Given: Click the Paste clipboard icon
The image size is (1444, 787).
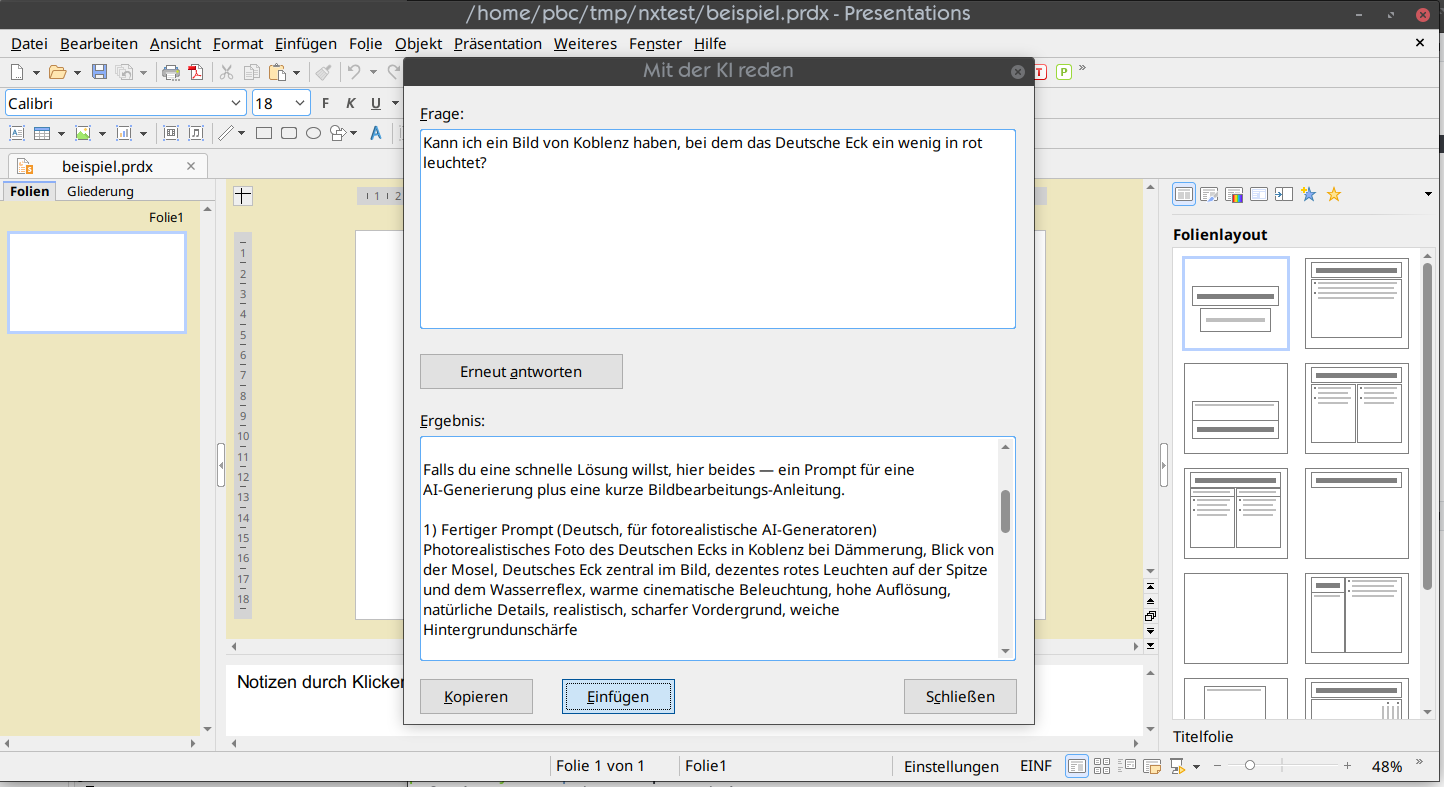Looking at the screenshot, I should tap(277, 72).
